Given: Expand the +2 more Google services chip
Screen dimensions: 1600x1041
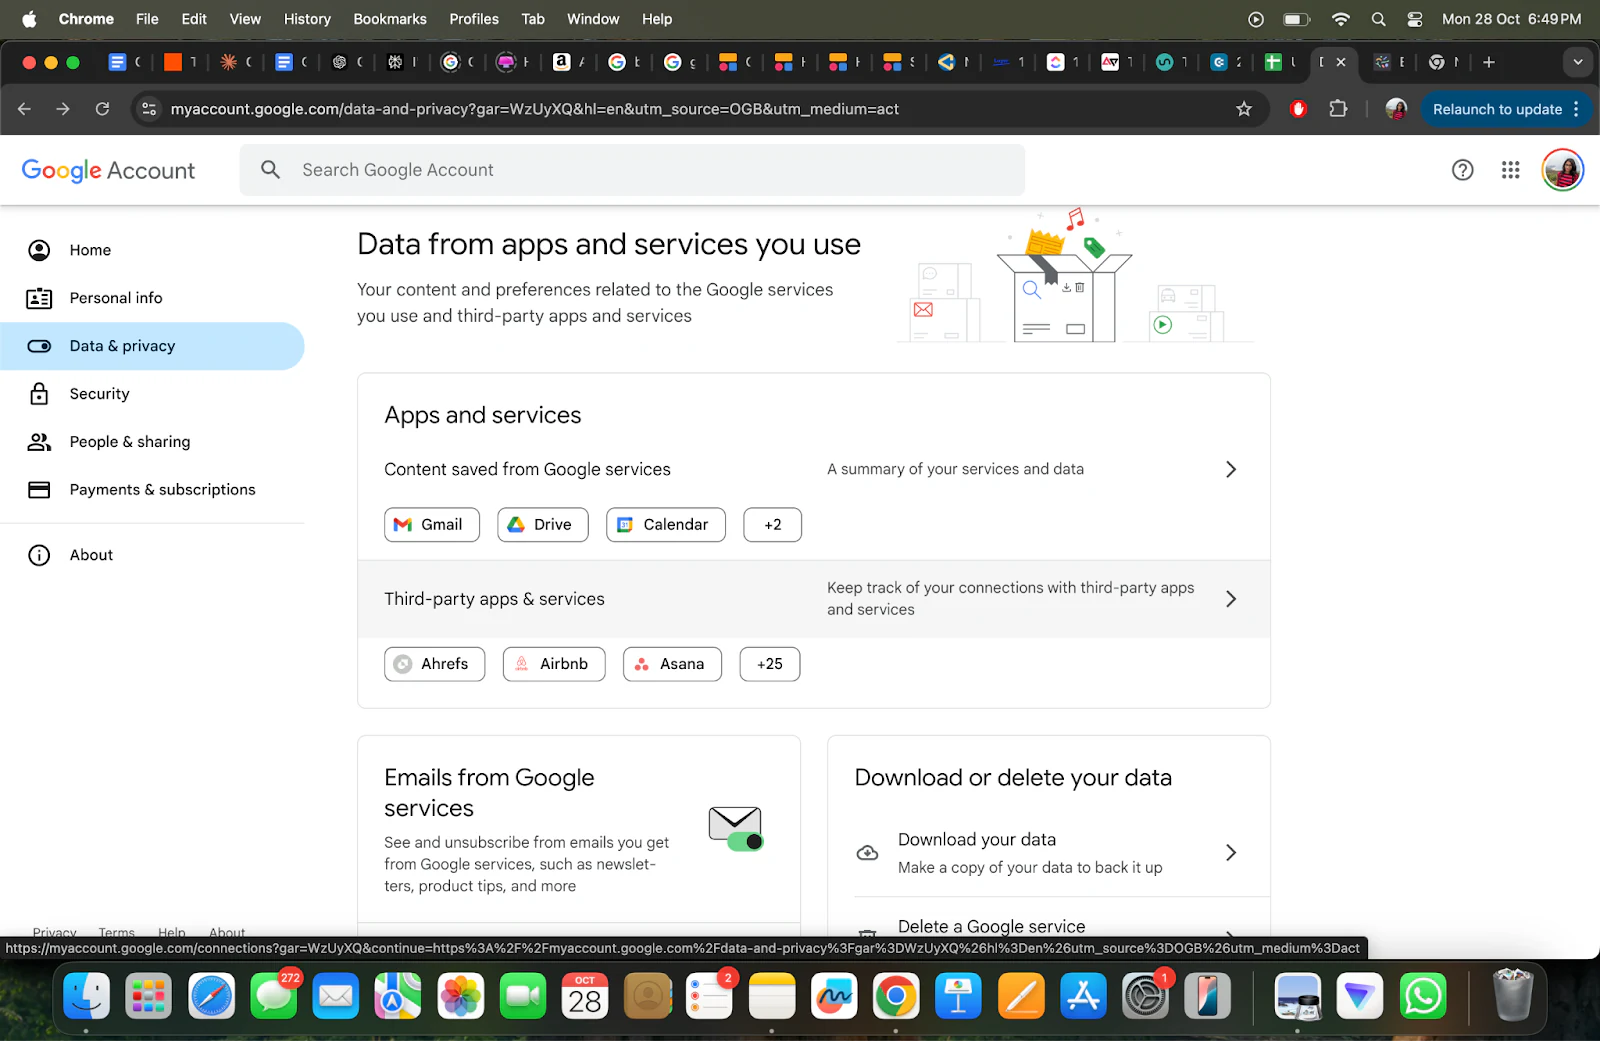Looking at the screenshot, I should (x=772, y=525).
